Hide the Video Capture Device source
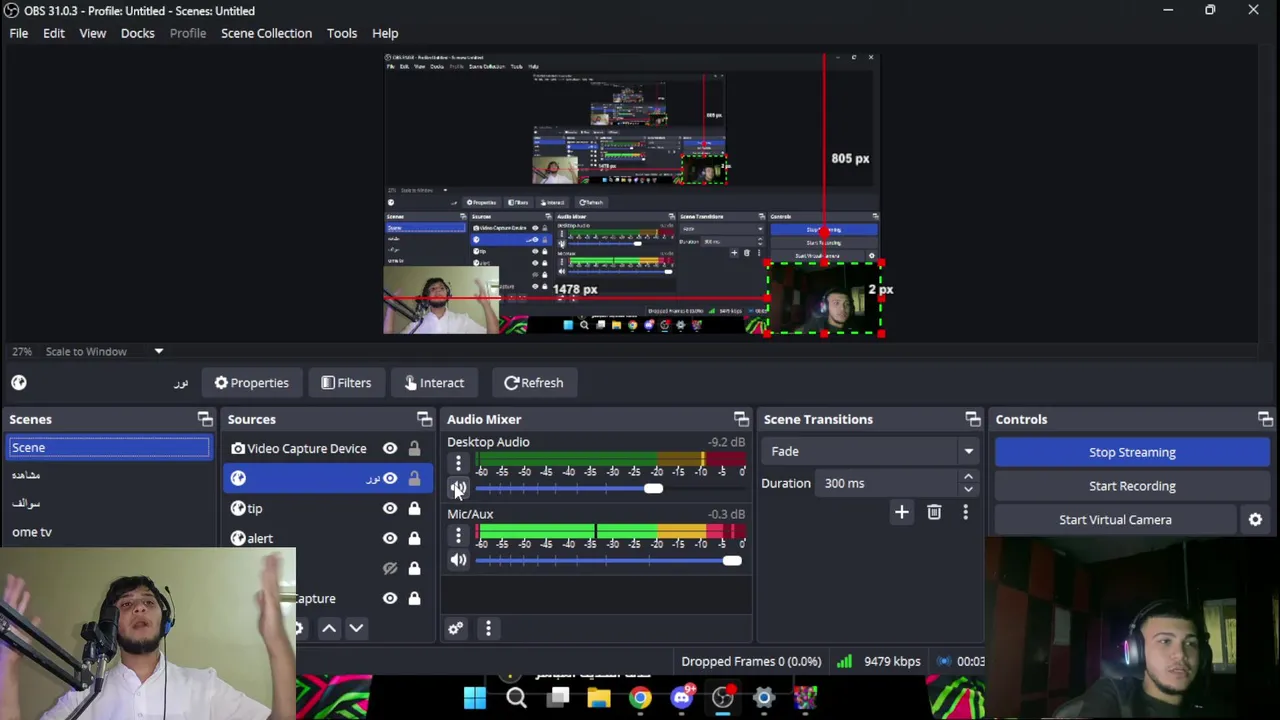Viewport: 1280px width, 720px height. 390,448
